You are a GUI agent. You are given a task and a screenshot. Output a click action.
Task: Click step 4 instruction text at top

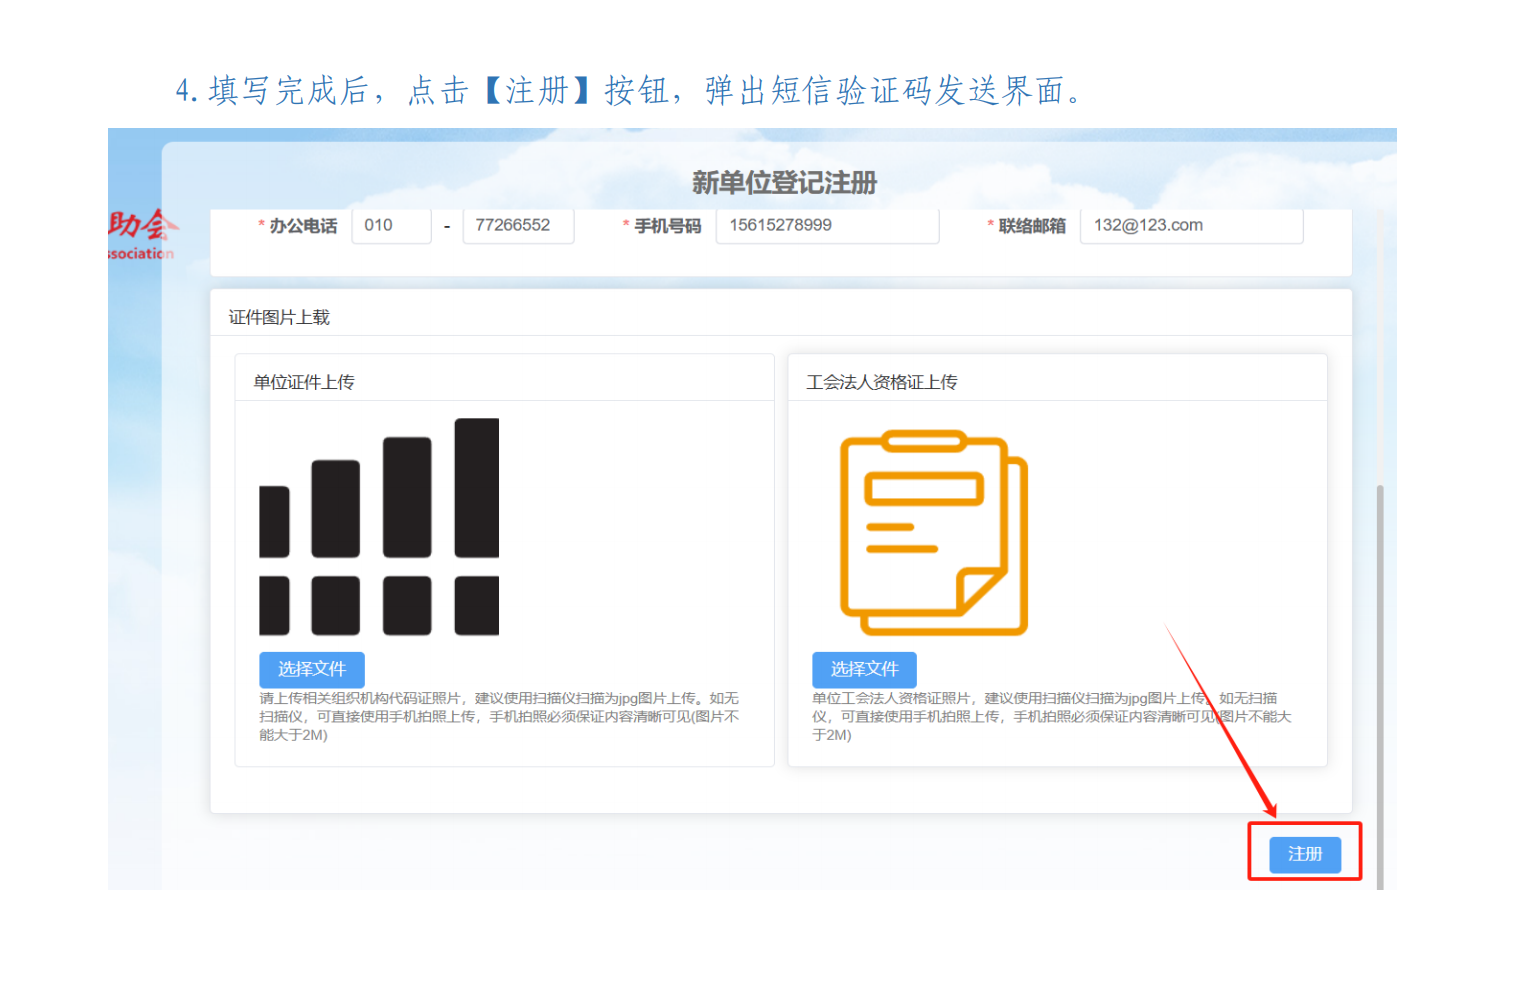coord(630,91)
